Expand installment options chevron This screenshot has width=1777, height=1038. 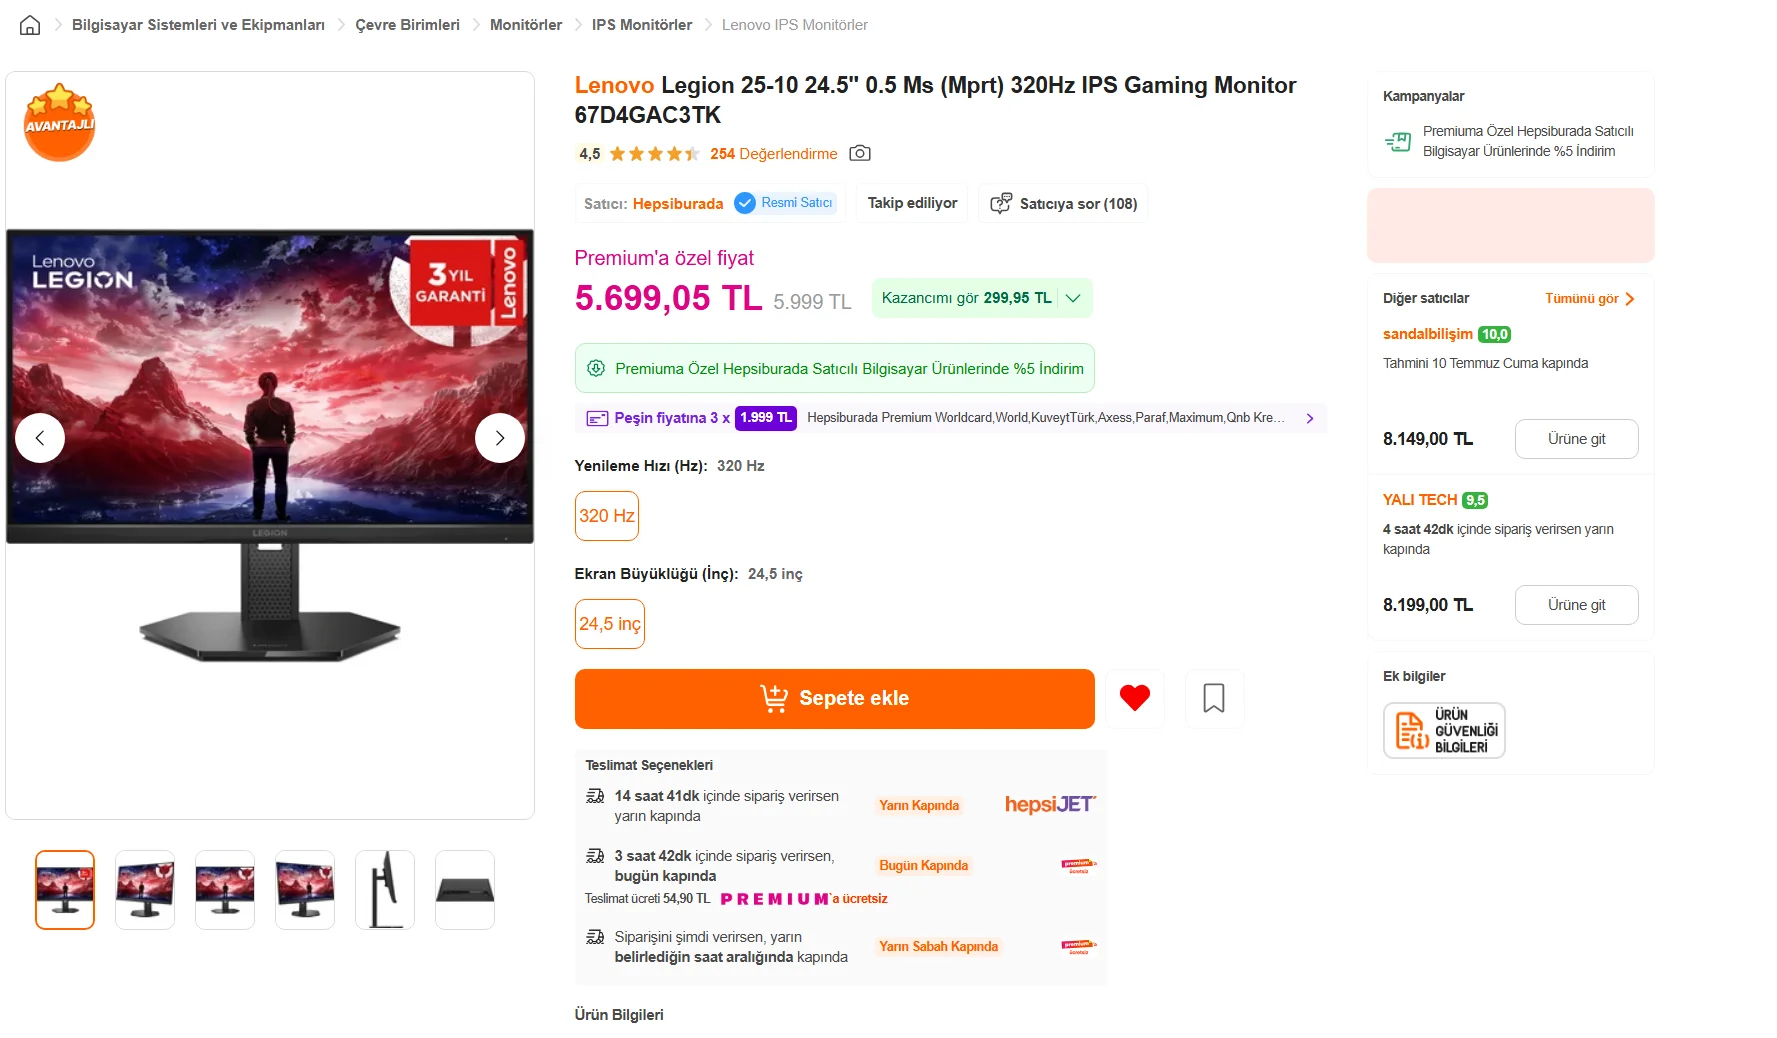(x=1310, y=418)
